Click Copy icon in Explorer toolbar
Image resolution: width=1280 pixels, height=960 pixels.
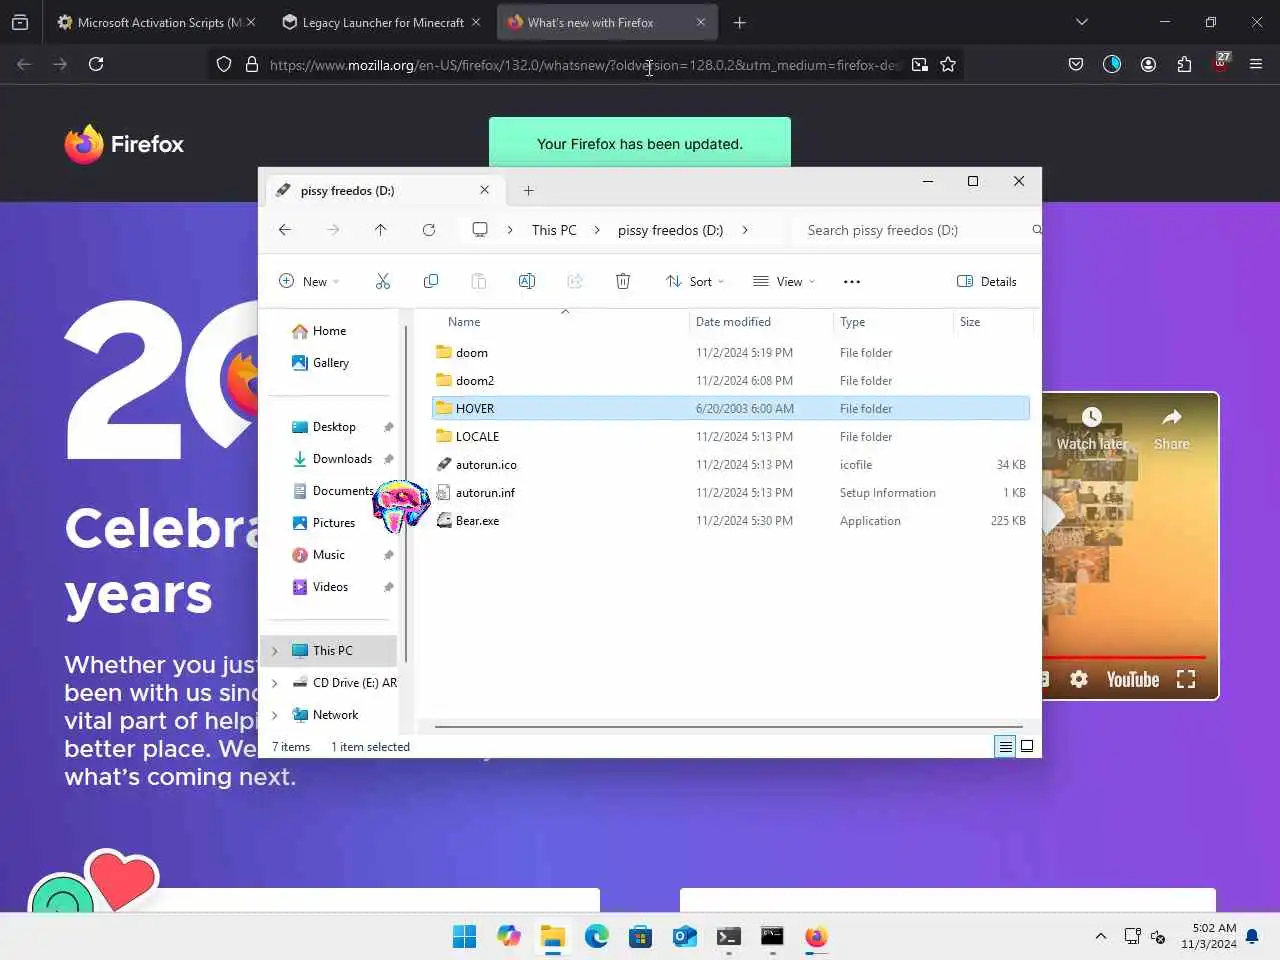coord(431,282)
